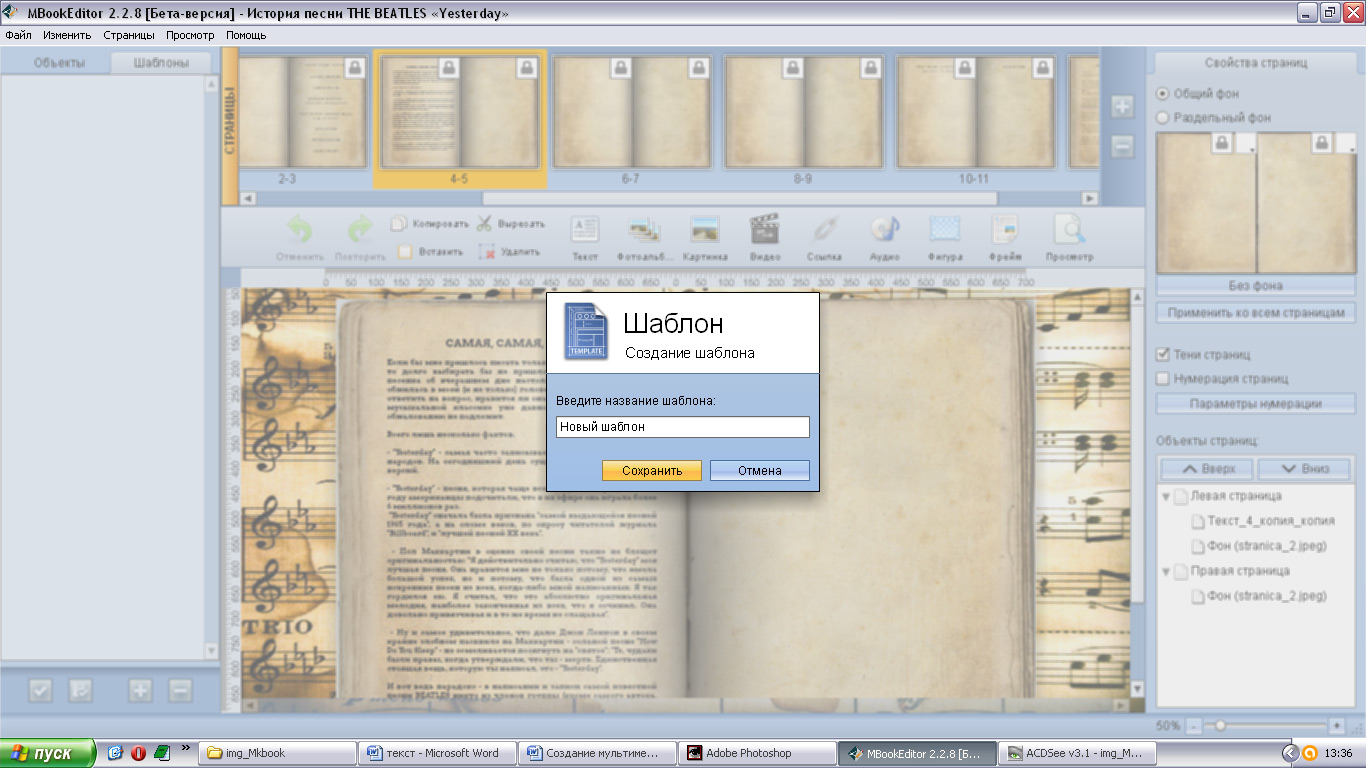Click single-check icon below left panel
This screenshot has height=768, width=1366.
(40, 689)
